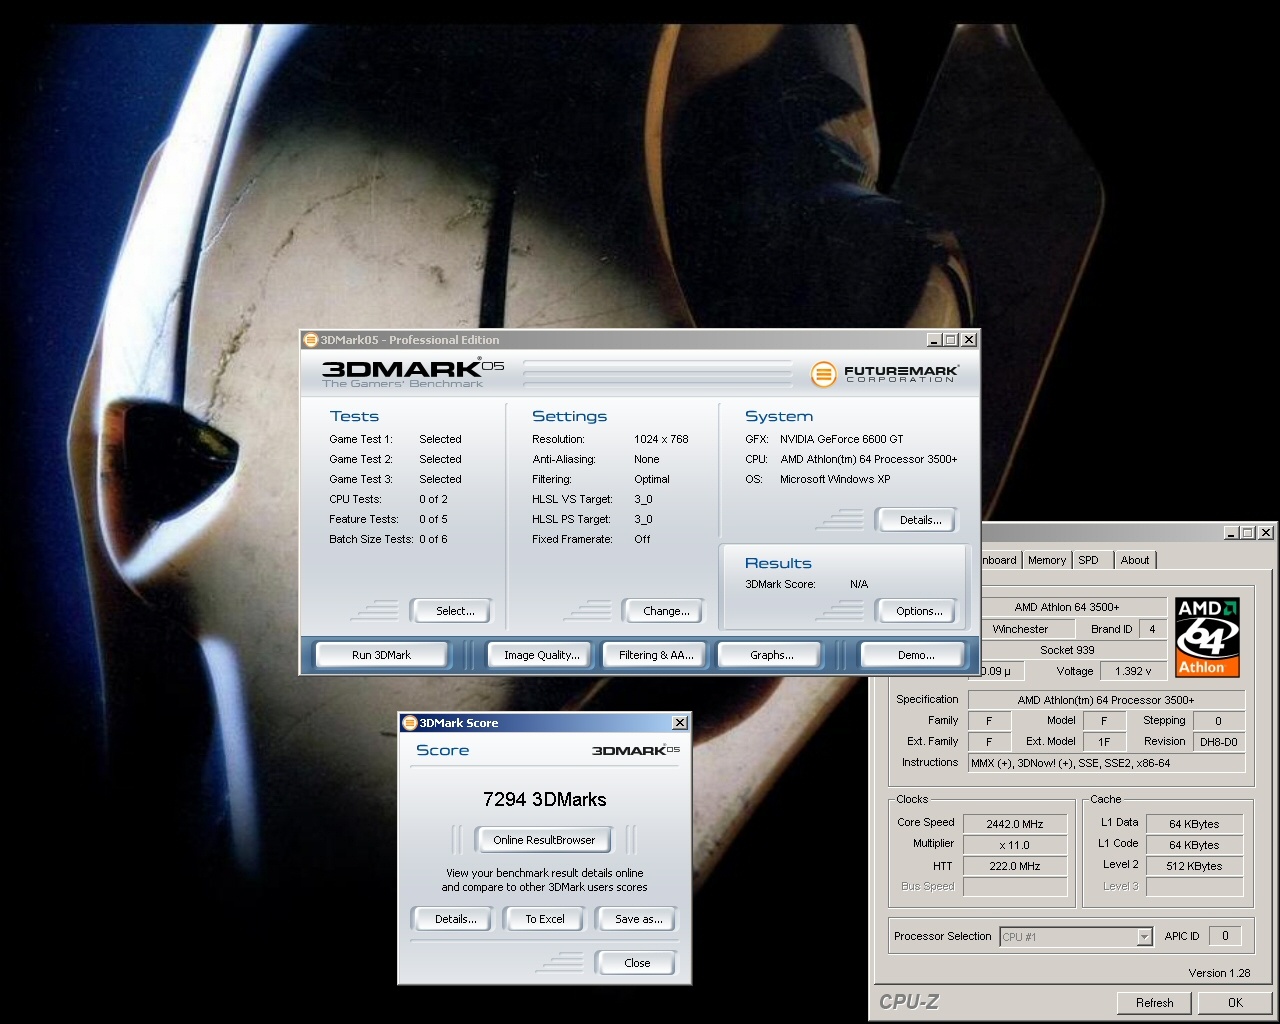Click Refresh in CPU-Z
The image size is (1280, 1024).
[1155, 1003]
